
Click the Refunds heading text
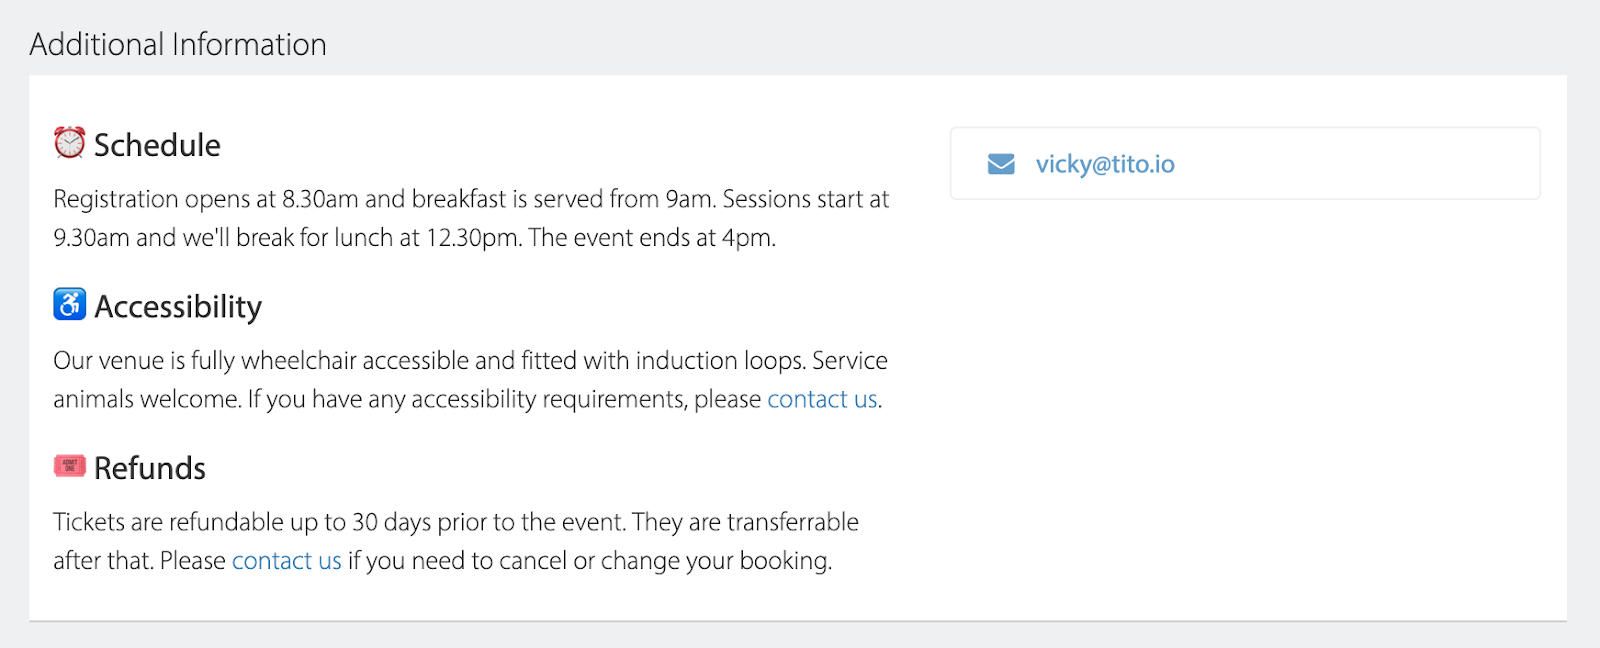[150, 468]
